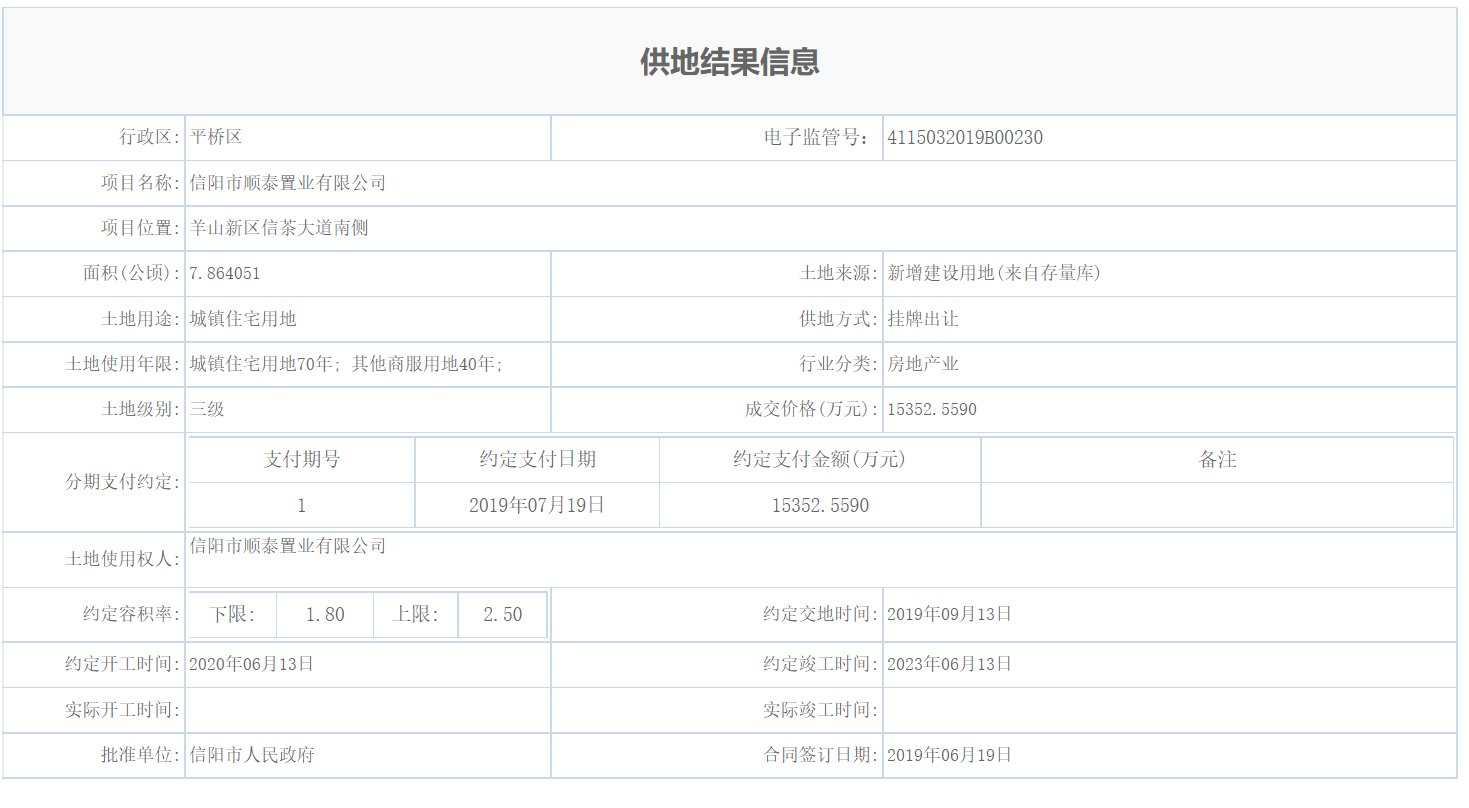Click the 分期支付约定 field label
Screen dimensions: 1469x808
(123, 482)
